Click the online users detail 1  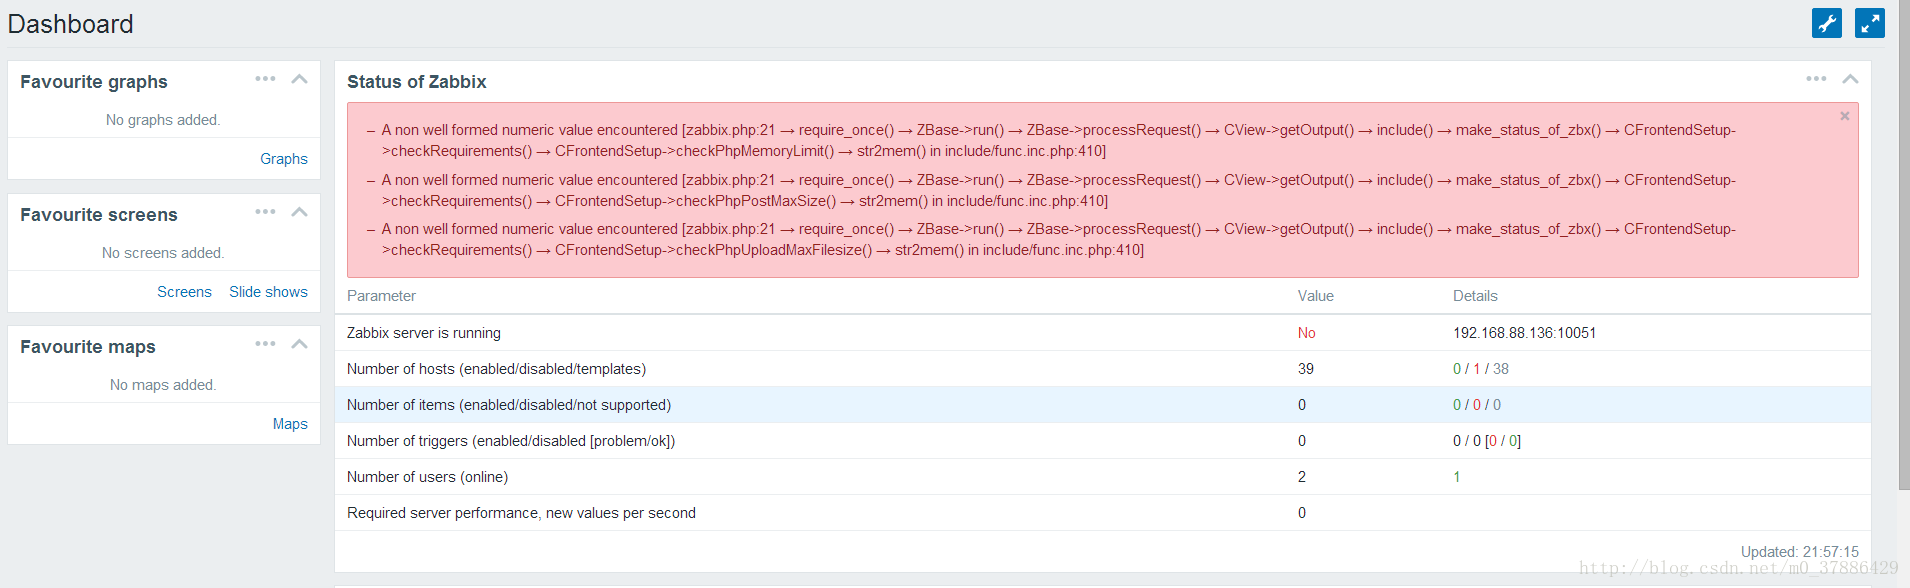pos(1457,477)
